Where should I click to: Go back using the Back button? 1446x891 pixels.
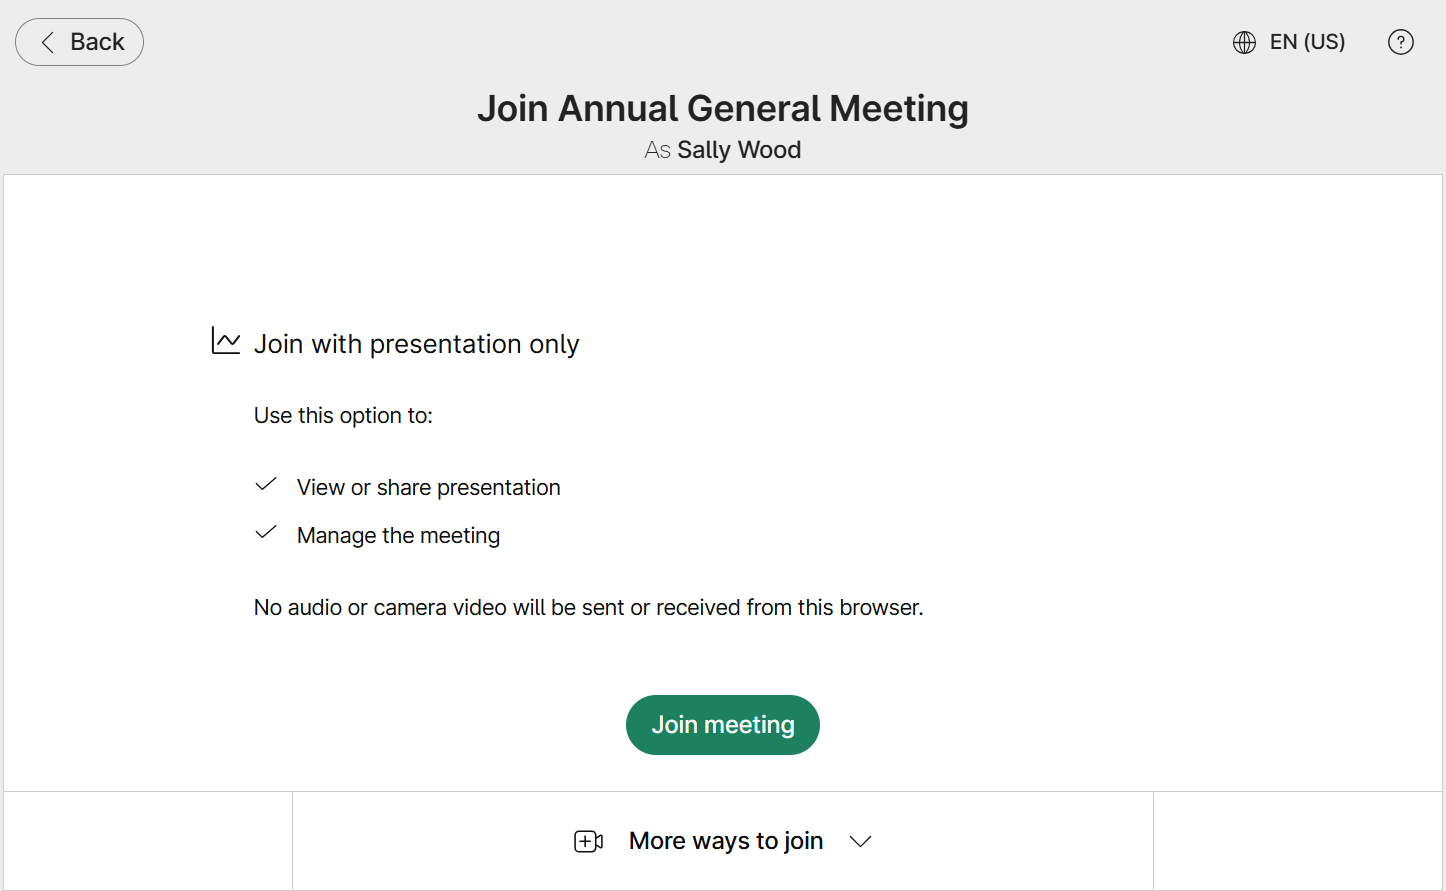pyautogui.click(x=79, y=42)
